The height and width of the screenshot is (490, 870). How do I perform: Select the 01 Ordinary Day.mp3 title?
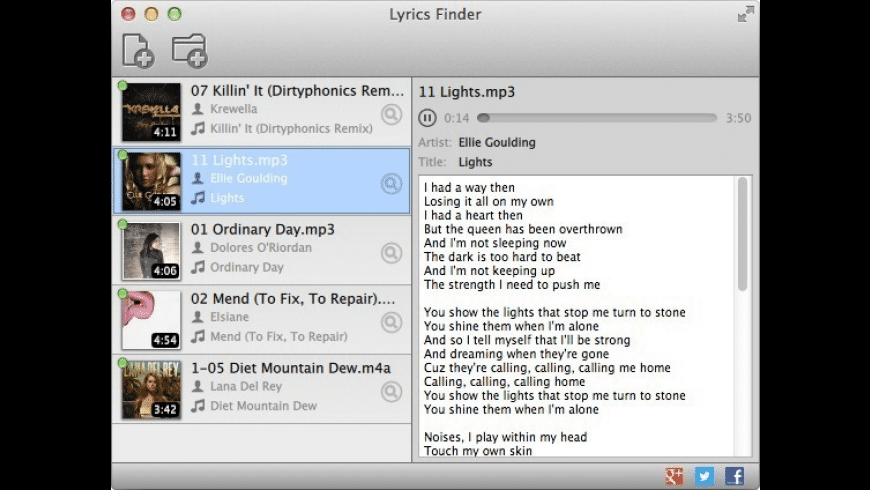coord(262,229)
